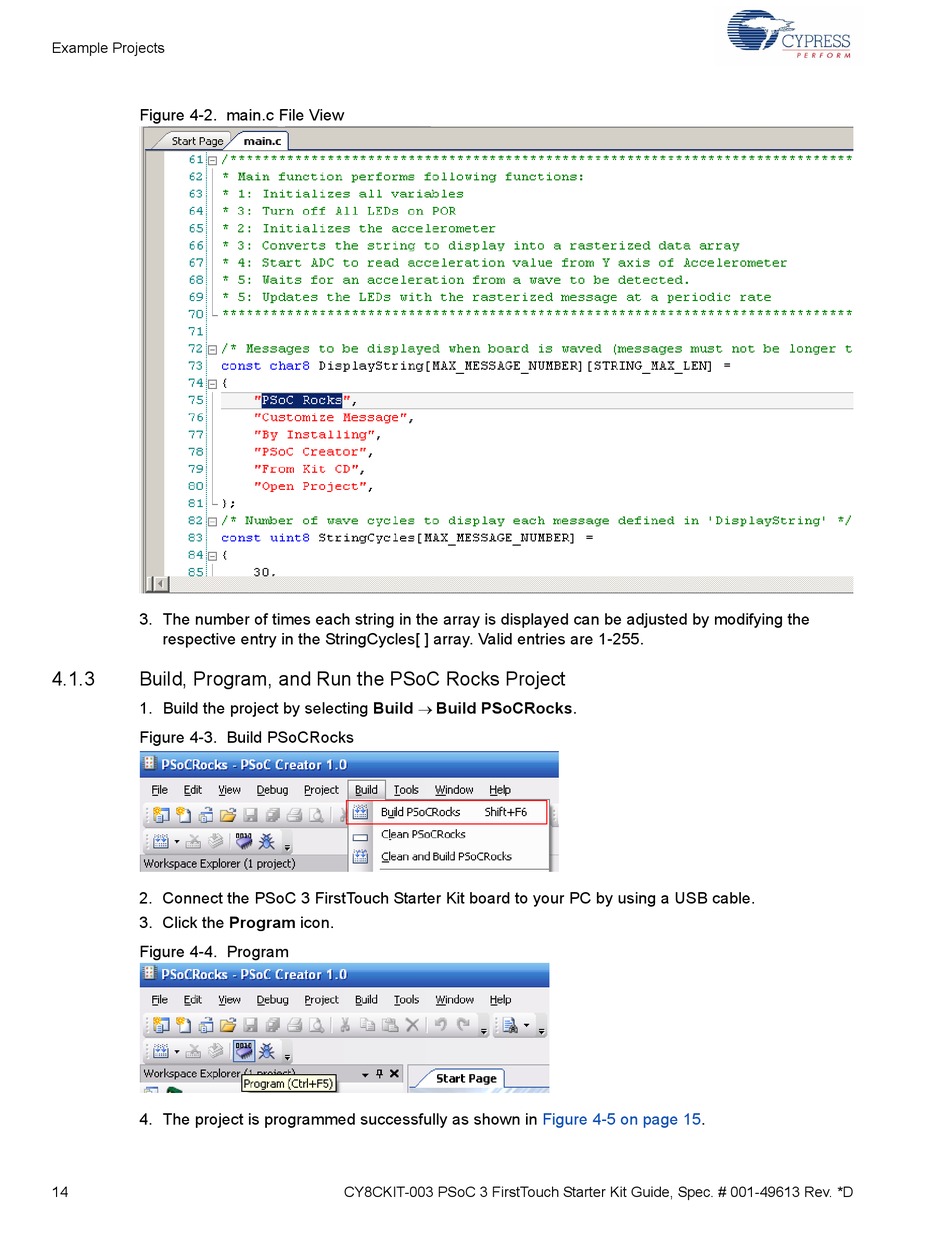
Task: Click the "By Installing" string on line 77
Action: tap(316, 435)
